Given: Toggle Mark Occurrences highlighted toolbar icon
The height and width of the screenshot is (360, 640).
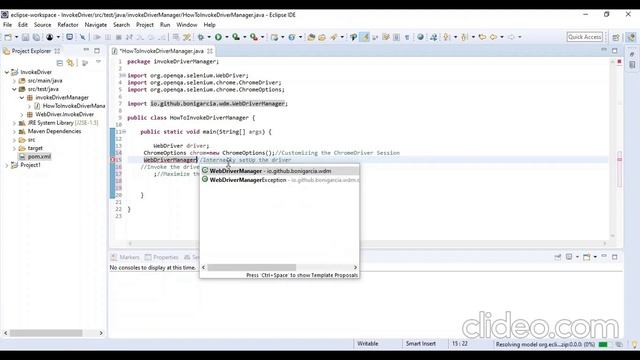Looking at the screenshot, I should [364, 37].
